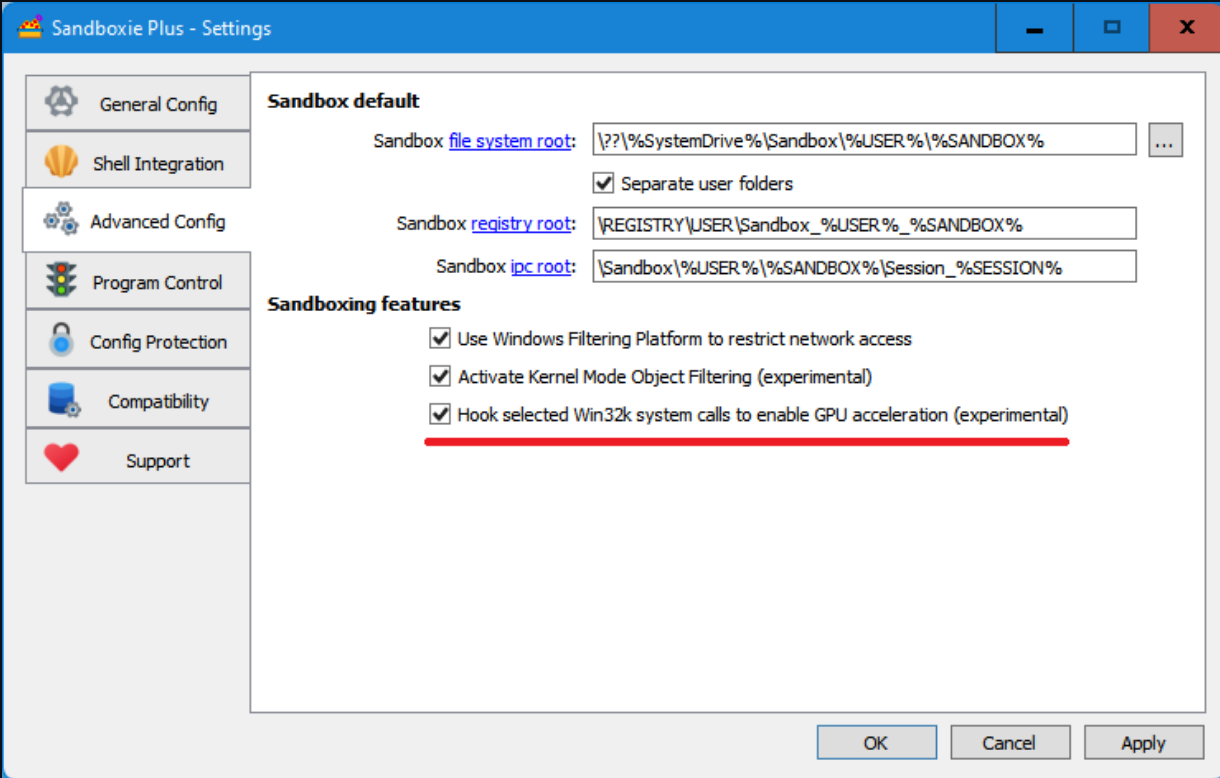Go to Program Control tab
The width and height of the screenshot is (1220, 778).
(x=138, y=282)
